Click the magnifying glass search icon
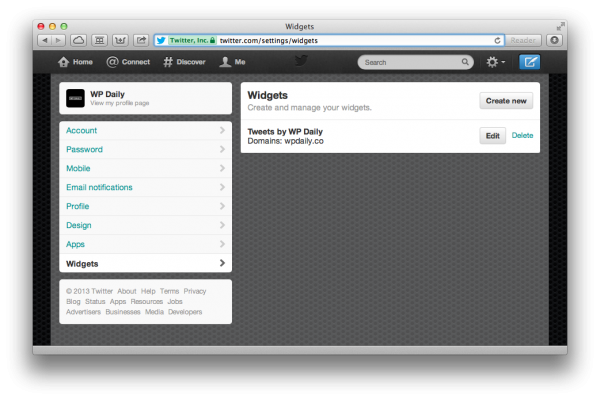This screenshot has height=400, width=600. click(465, 62)
